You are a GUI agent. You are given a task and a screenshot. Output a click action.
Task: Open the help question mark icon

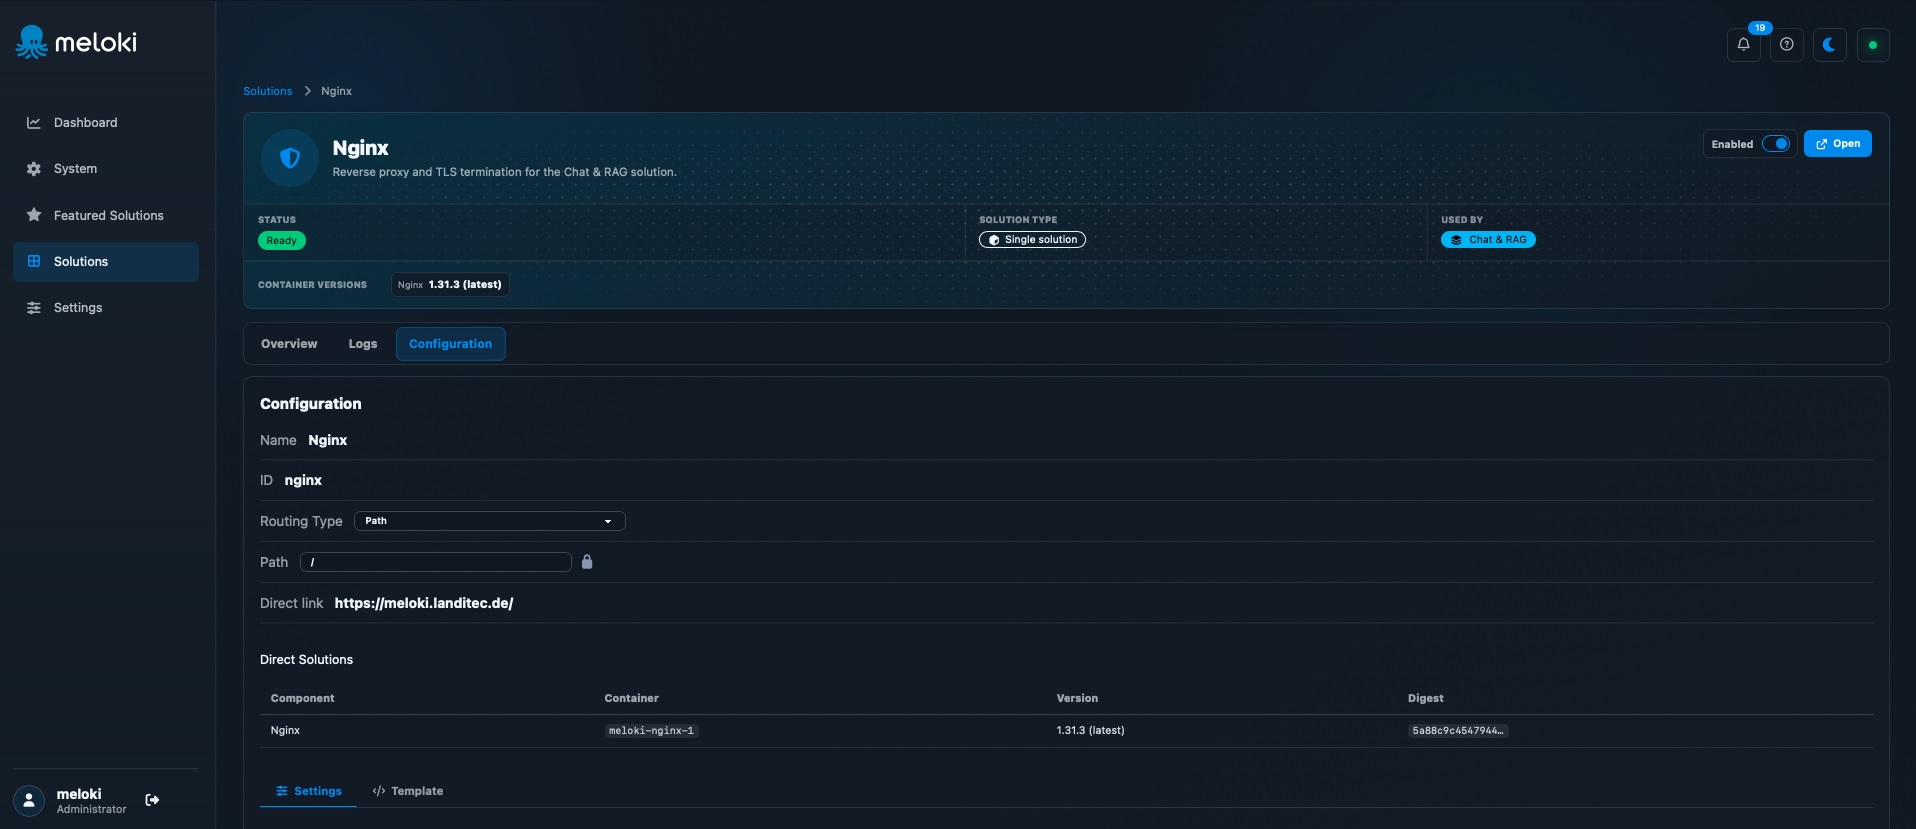click(x=1786, y=44)
